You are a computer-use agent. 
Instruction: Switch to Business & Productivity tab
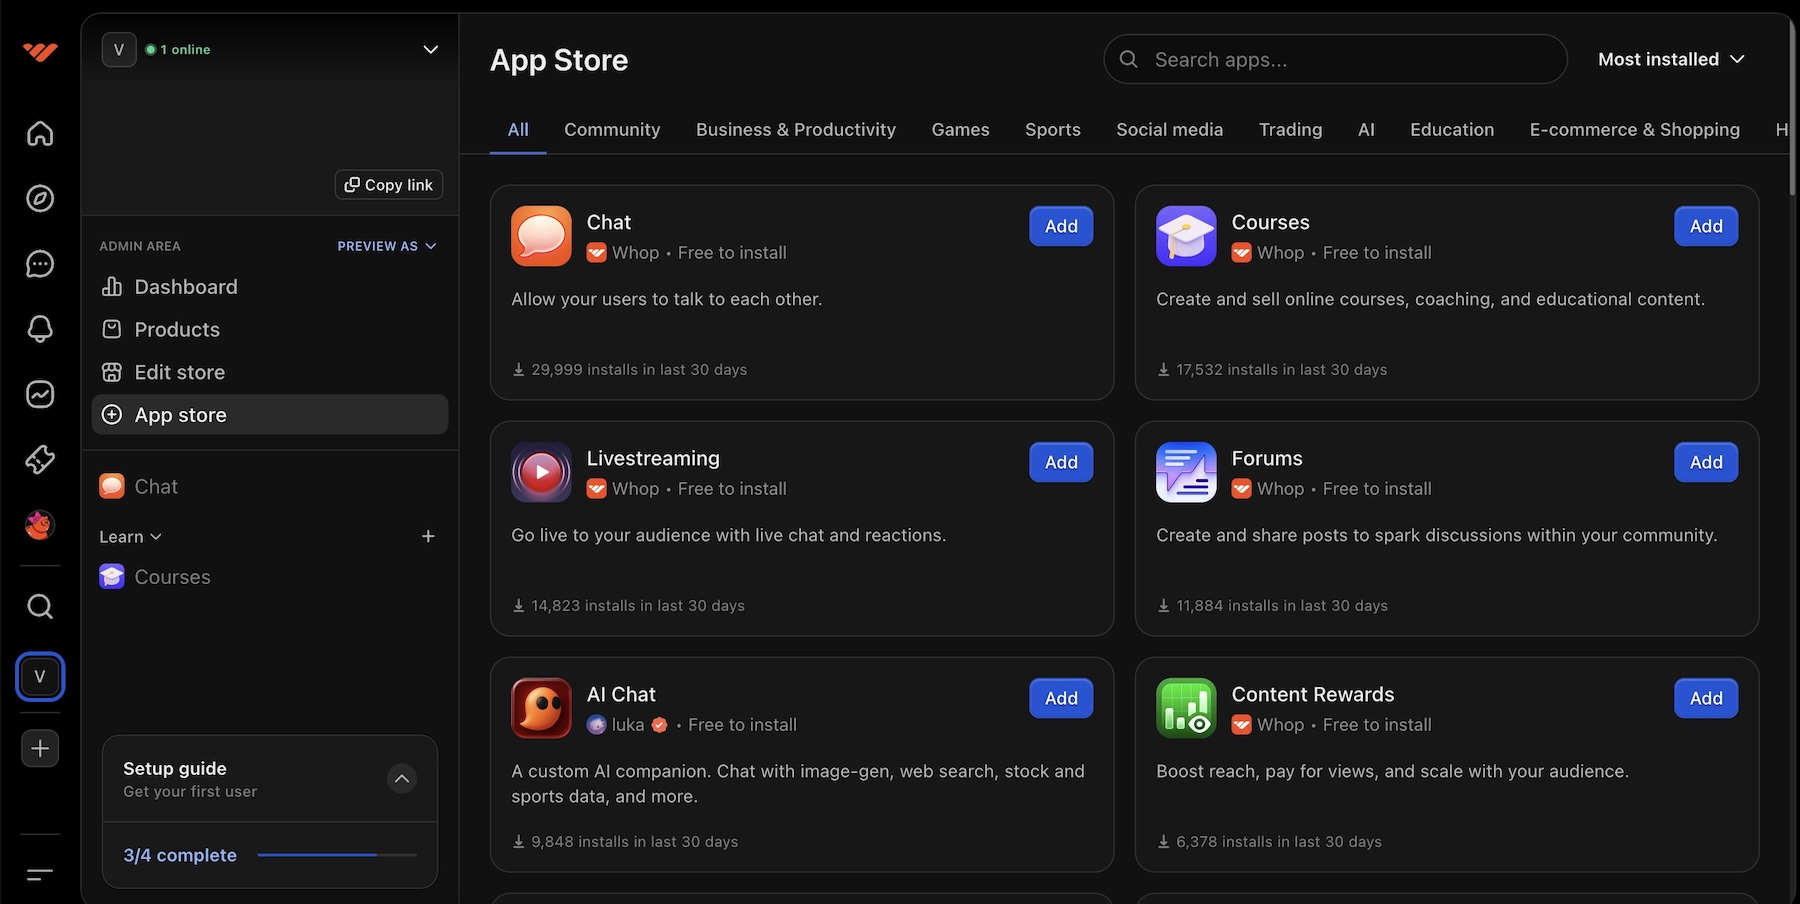(x=796, y=130)
